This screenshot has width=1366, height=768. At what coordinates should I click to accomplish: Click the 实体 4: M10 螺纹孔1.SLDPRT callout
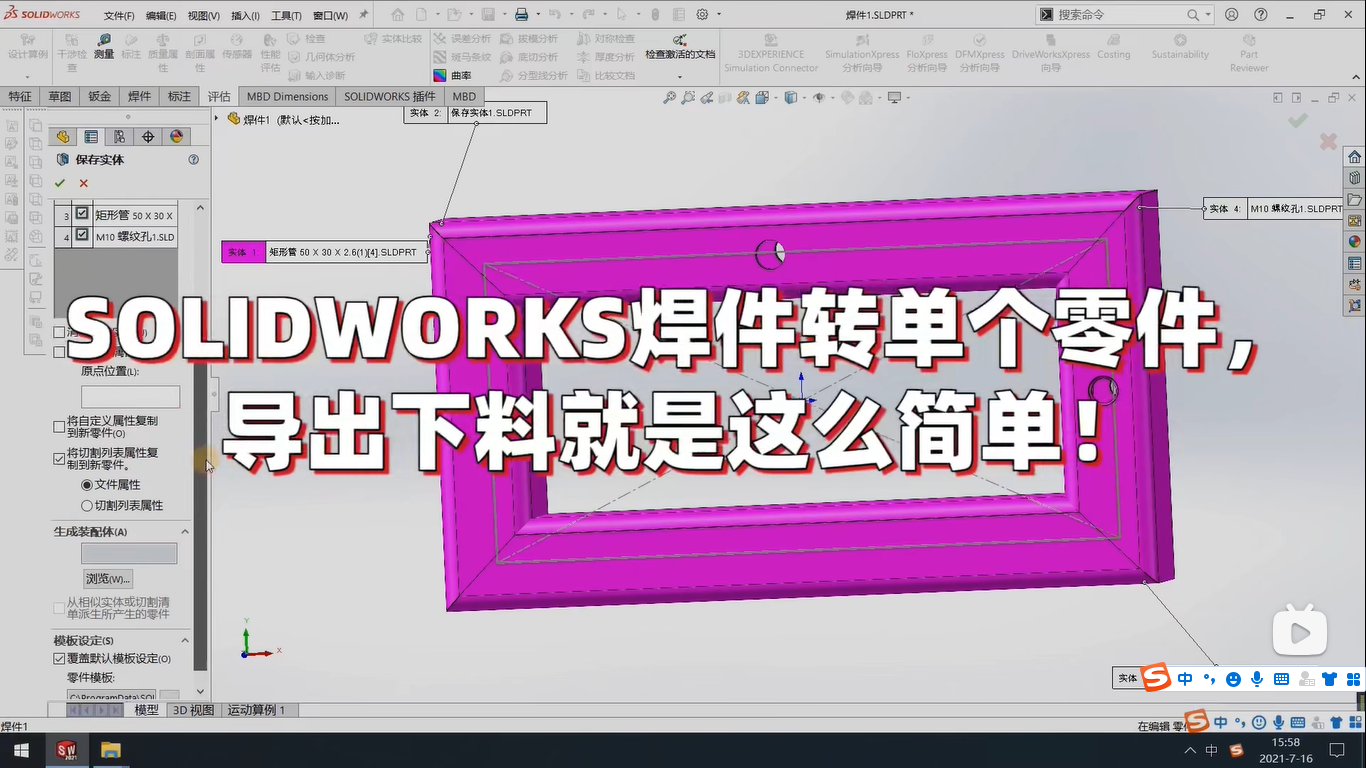pyautogui.click(x=1273, y=209)
